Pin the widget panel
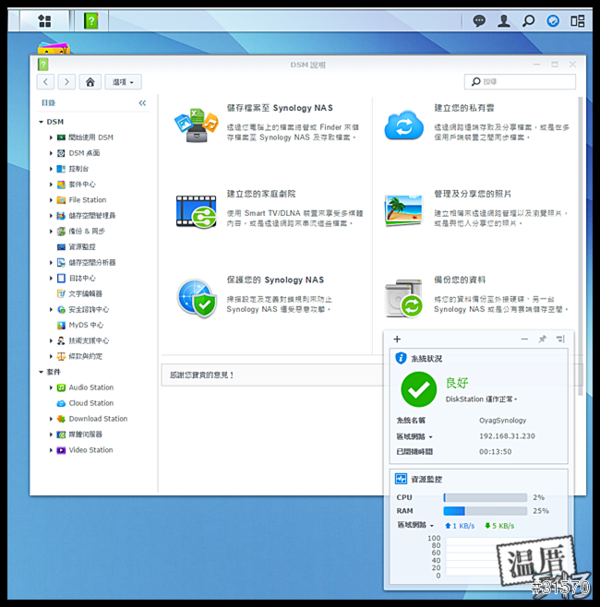 (x=542, y=339)
